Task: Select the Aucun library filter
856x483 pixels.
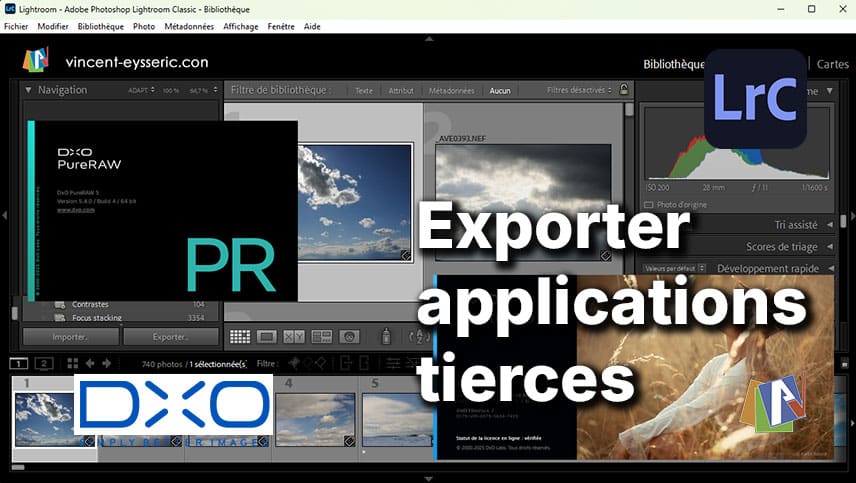Action: pos(500,91)
